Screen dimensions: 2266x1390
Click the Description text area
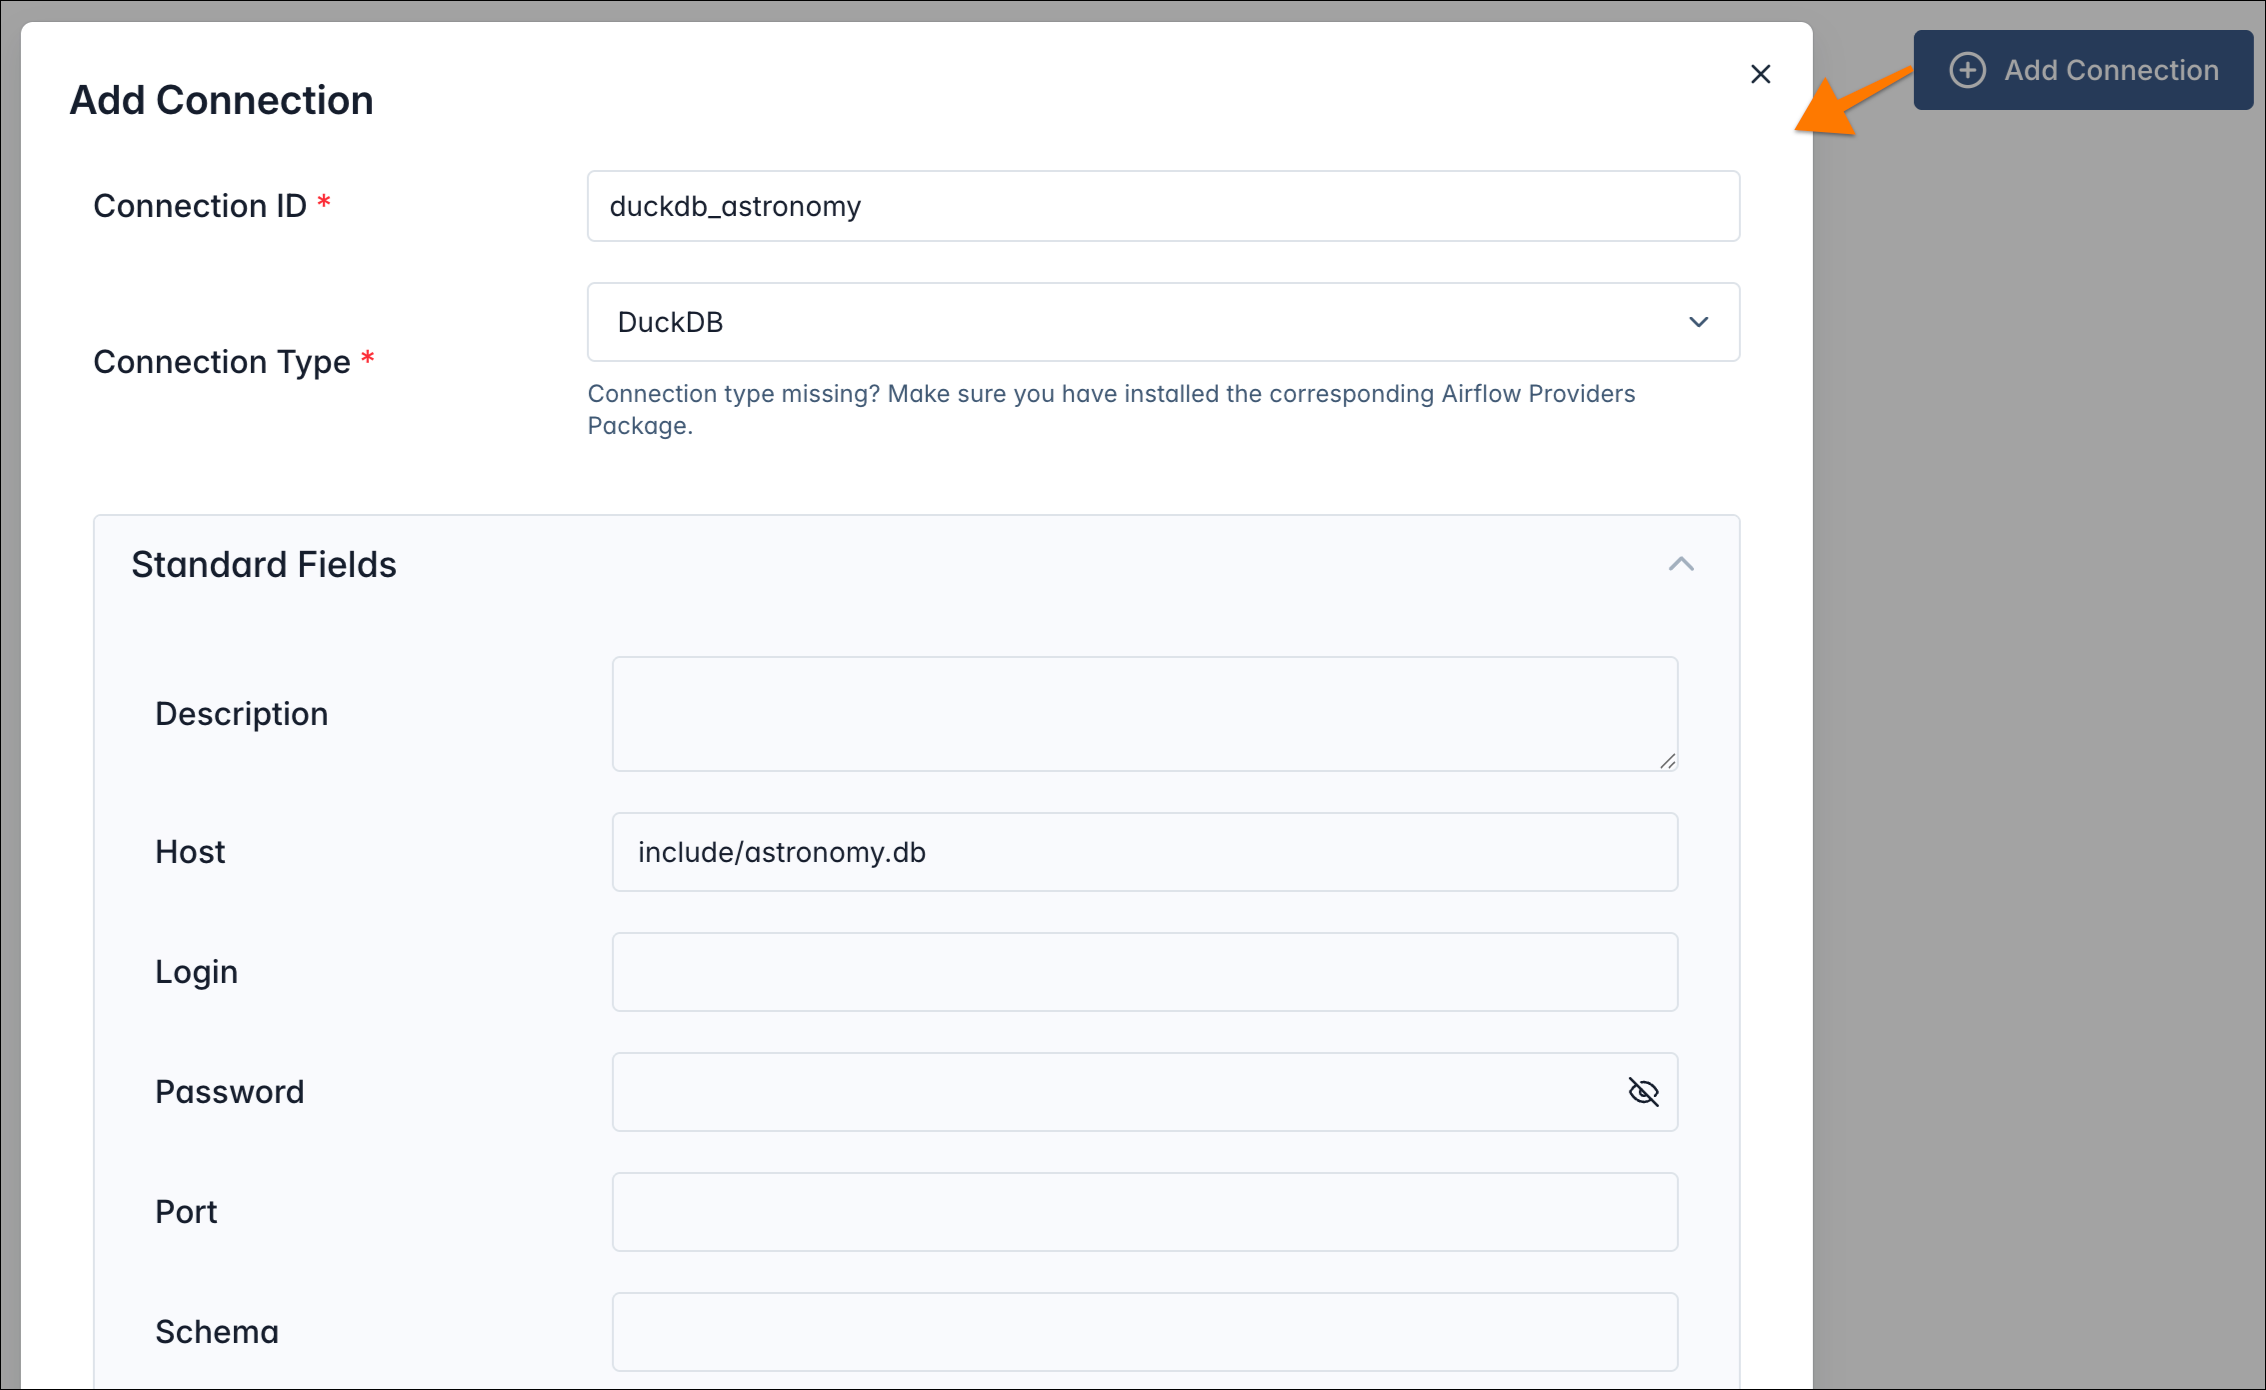(1144, 713)
